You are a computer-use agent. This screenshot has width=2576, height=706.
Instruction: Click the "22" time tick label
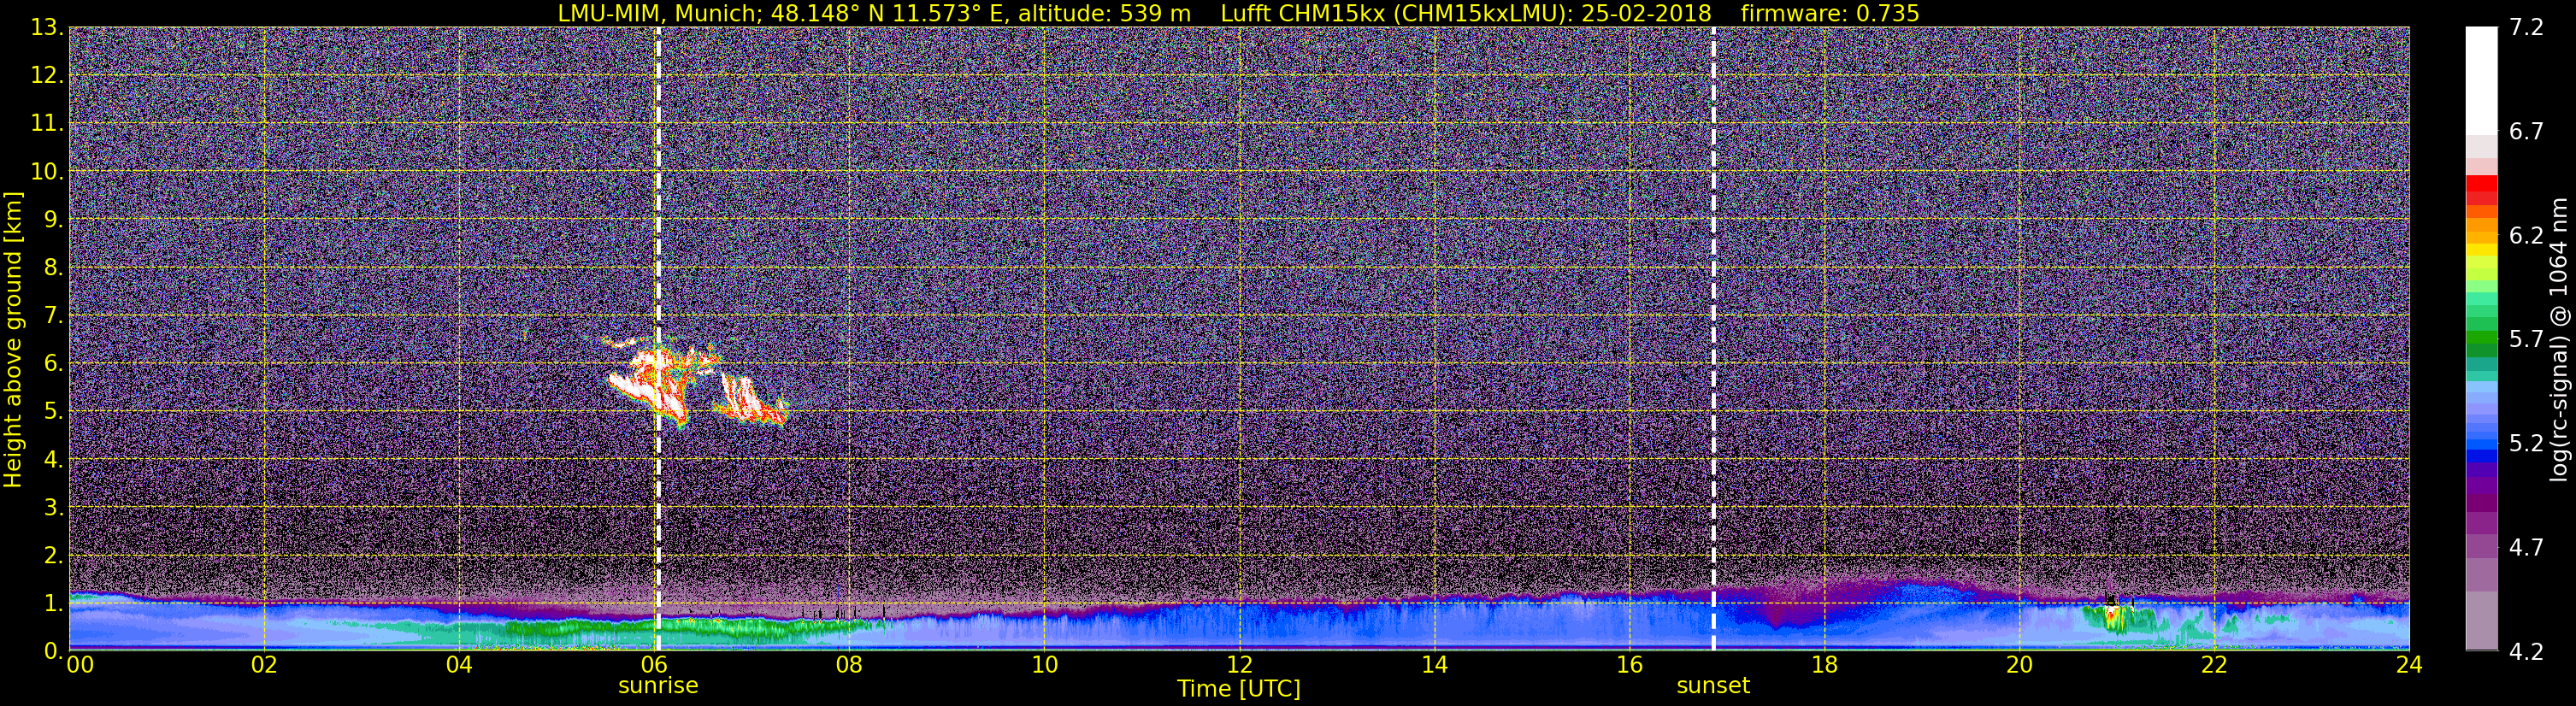(x=2214, y=665)
